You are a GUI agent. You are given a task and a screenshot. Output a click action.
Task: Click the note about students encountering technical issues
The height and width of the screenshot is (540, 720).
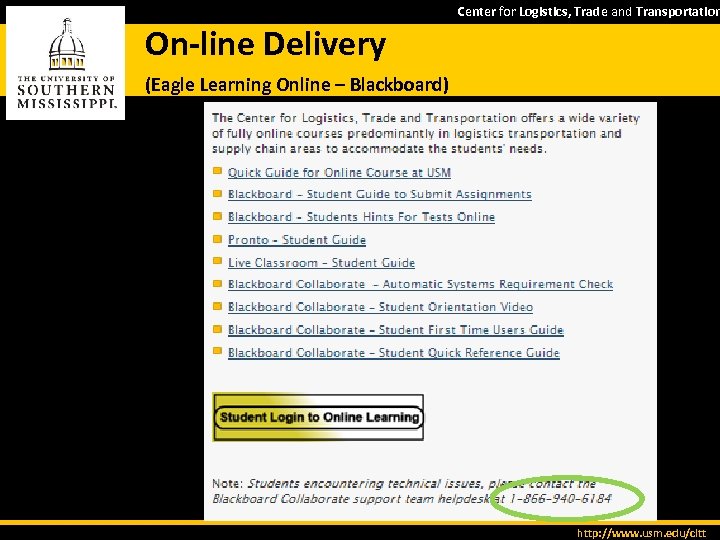(412, 491)
